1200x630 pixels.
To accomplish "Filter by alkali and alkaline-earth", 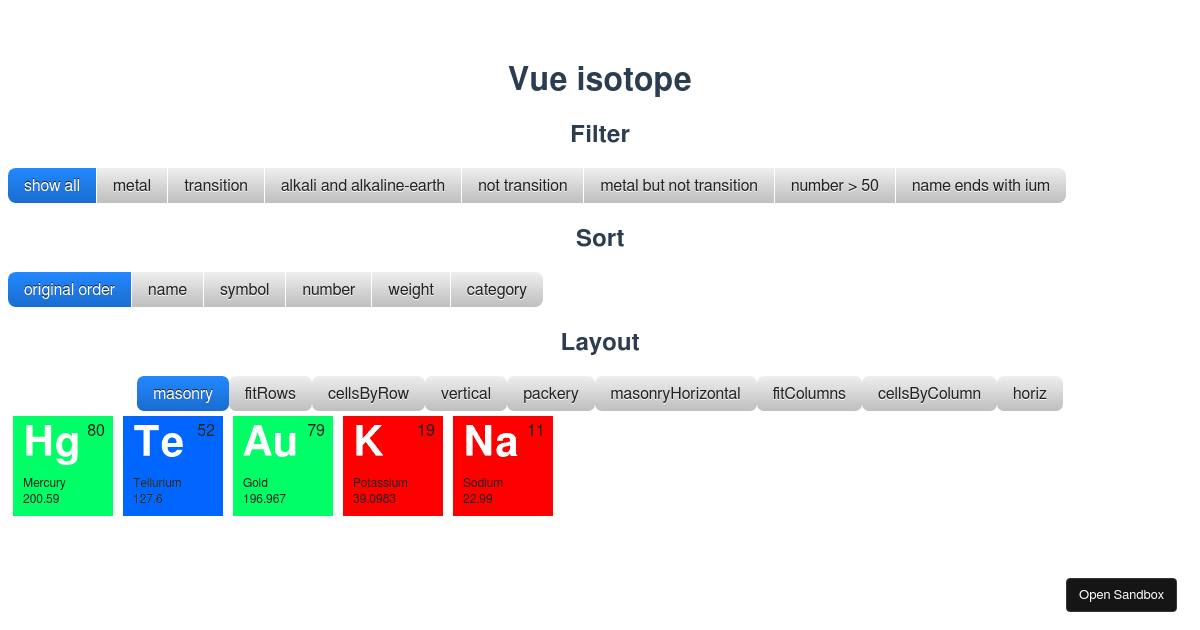I will coord(362,185).
